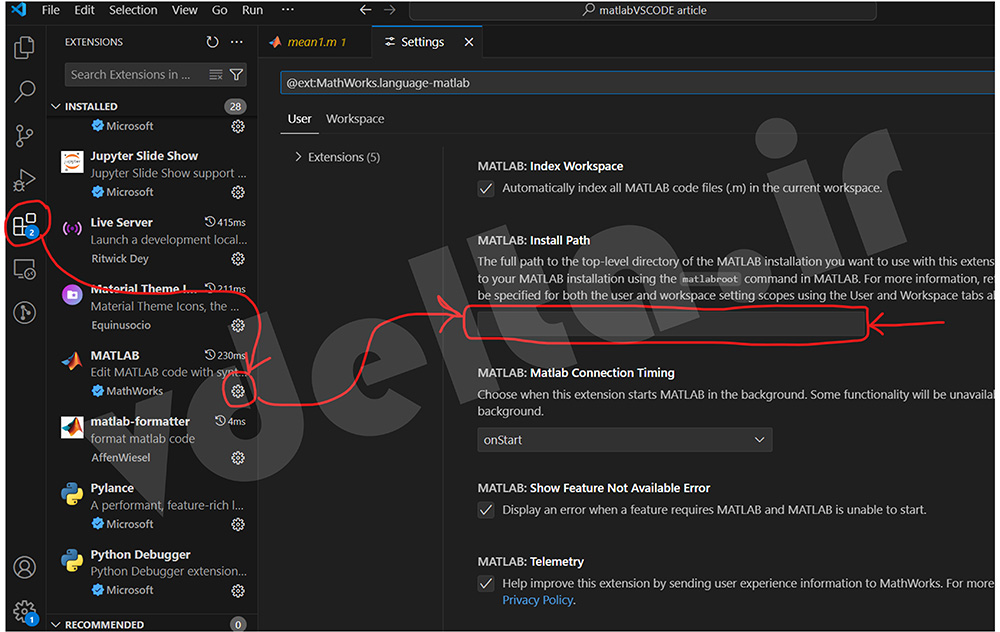Open the Remote Explorer view

point(24,269)
